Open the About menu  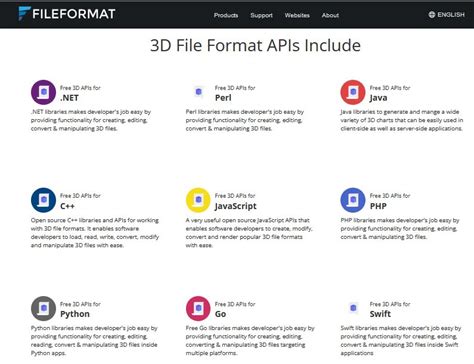pos(330,15)
